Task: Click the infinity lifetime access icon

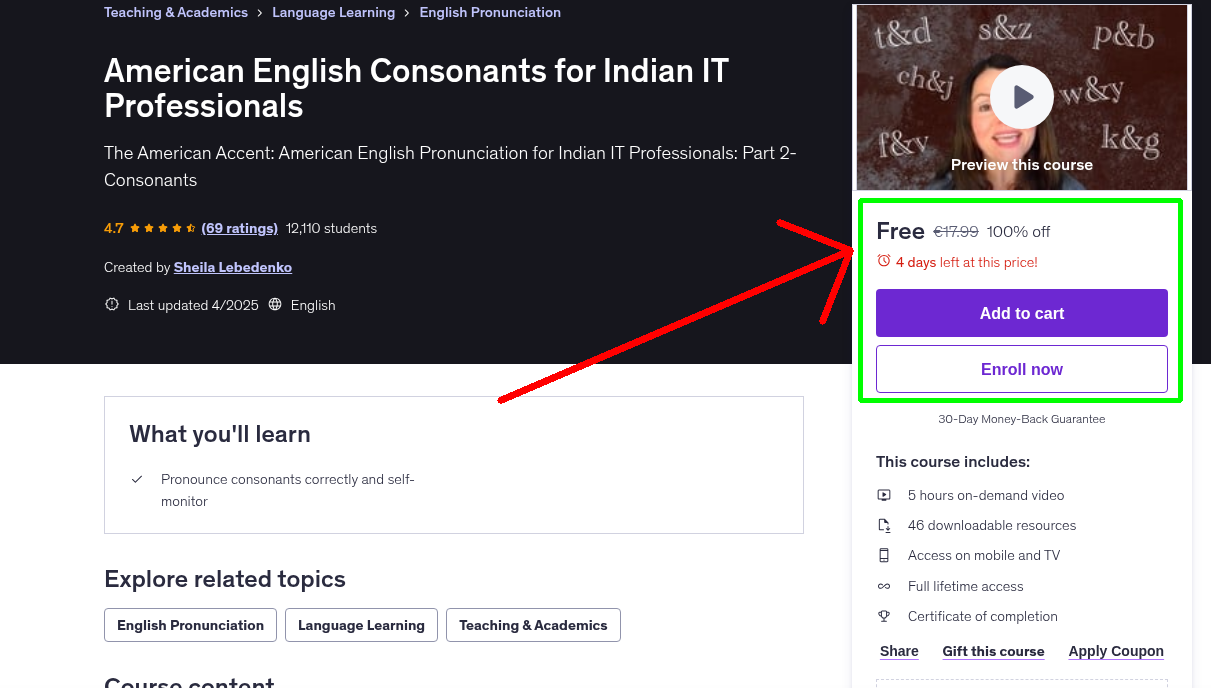Action: (884, 586)
